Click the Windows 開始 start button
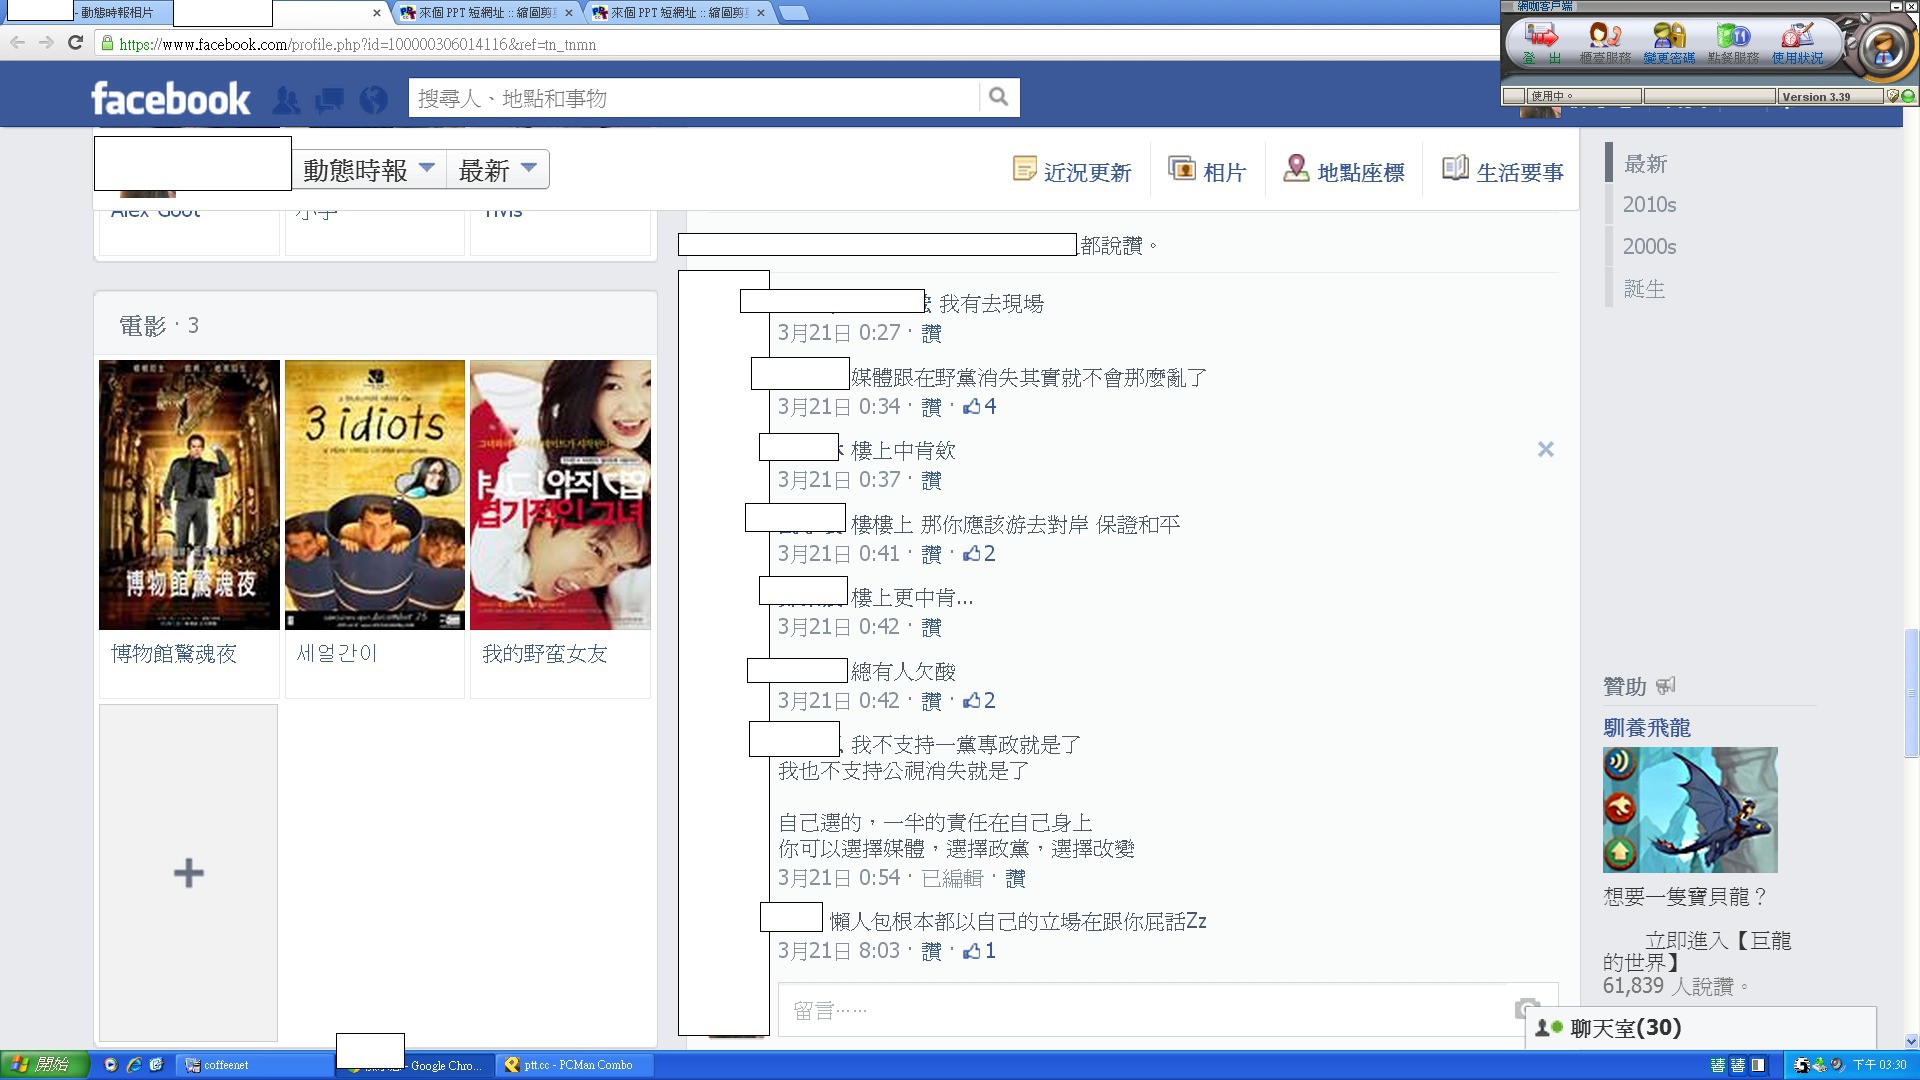The width and height of the screenshot is (1920, 1080). (42, 1065)
